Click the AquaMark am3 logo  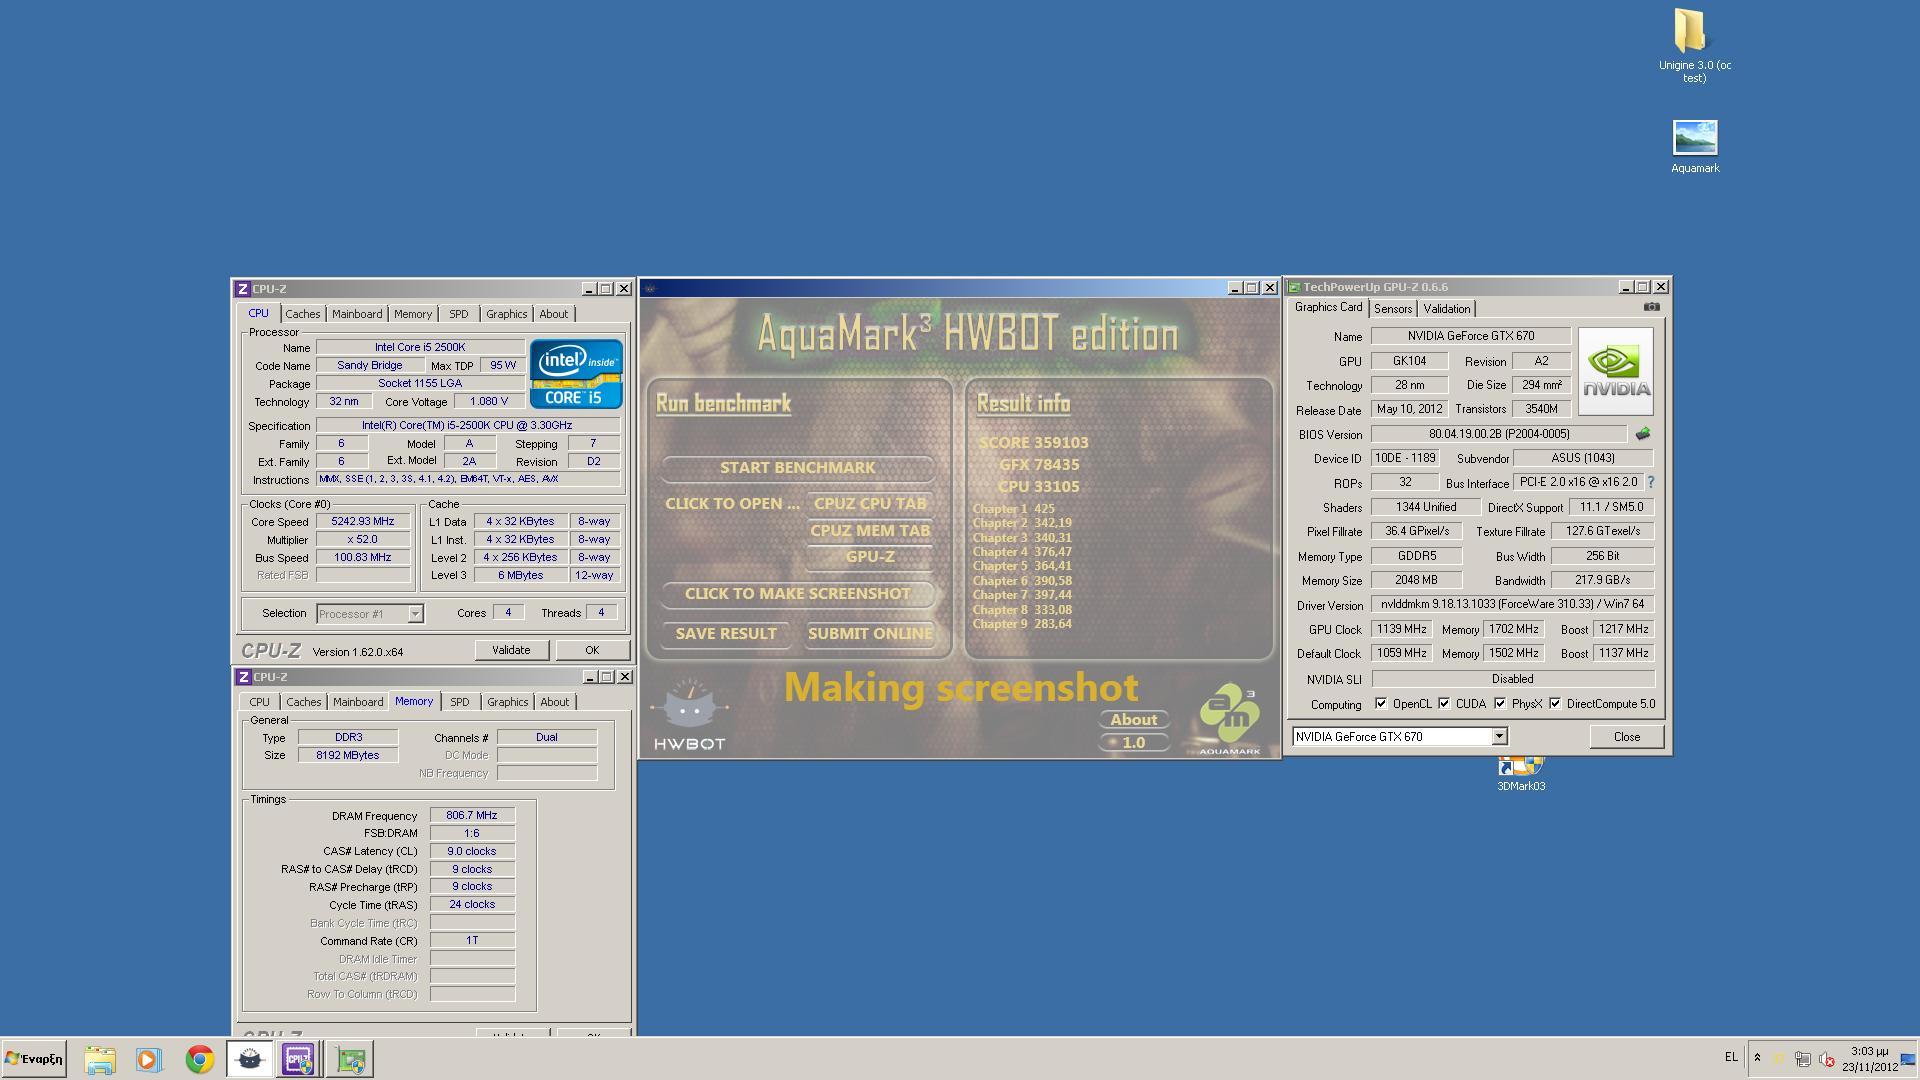tap(1230, 719)
